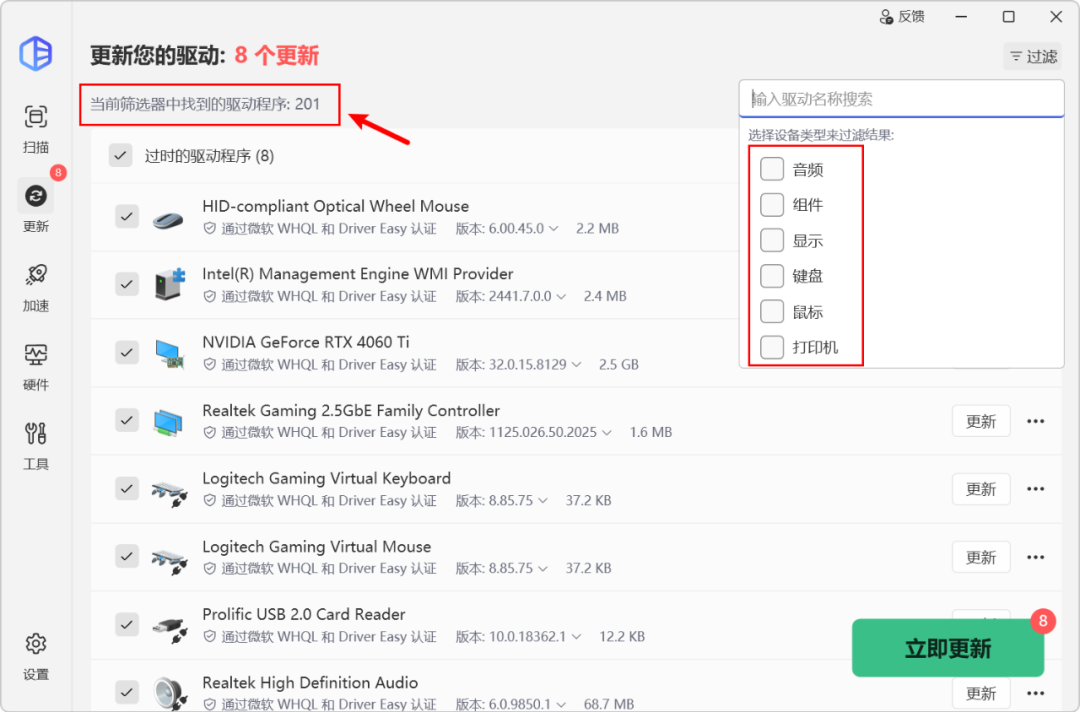Image resolution: width=1080 pixels, height=712 pixels.
Task: Open 设置 settings
Action: click(x=36, y=657)
